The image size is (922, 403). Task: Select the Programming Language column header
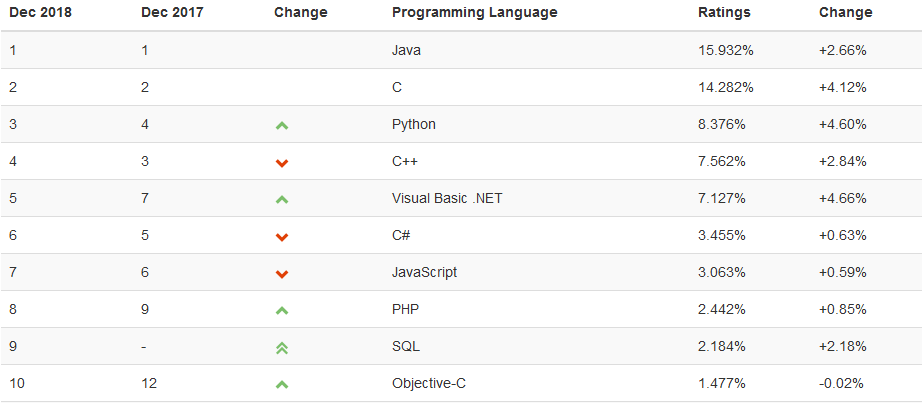(x=475, y=12)
